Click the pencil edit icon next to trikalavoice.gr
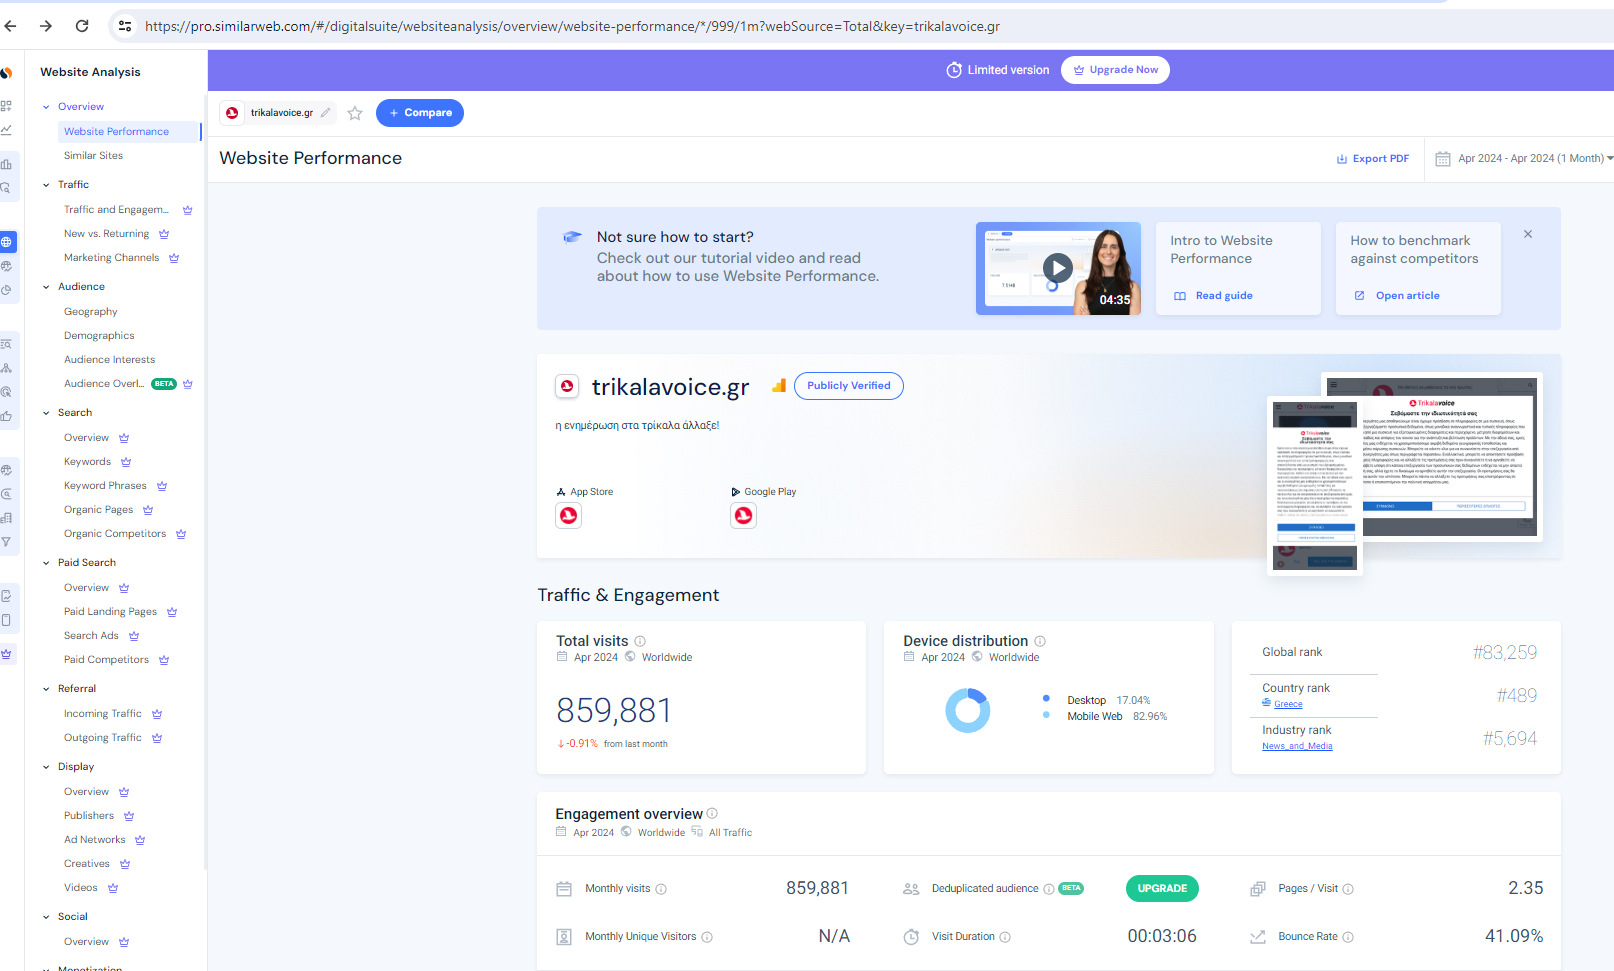This screenshot has height=971, width=1614. pos(326,113)
